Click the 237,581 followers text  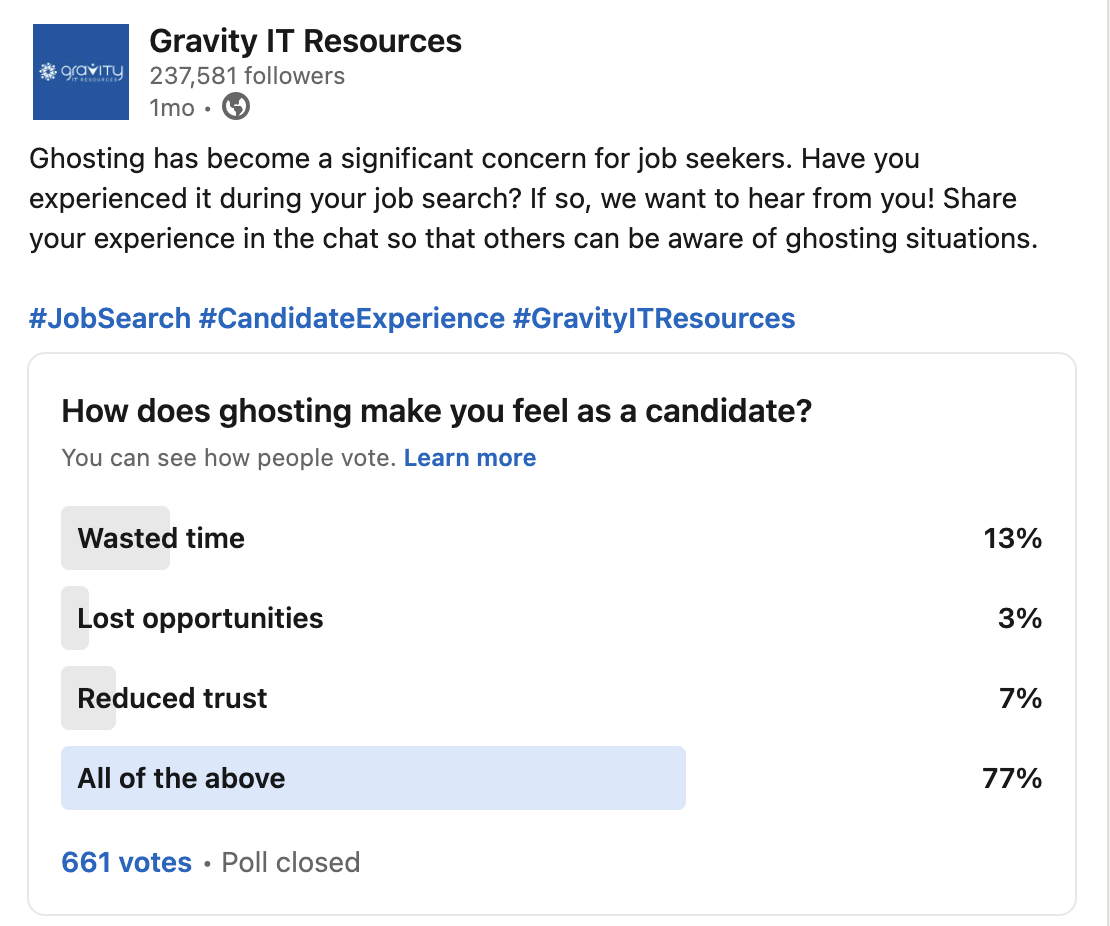[247, 76]
